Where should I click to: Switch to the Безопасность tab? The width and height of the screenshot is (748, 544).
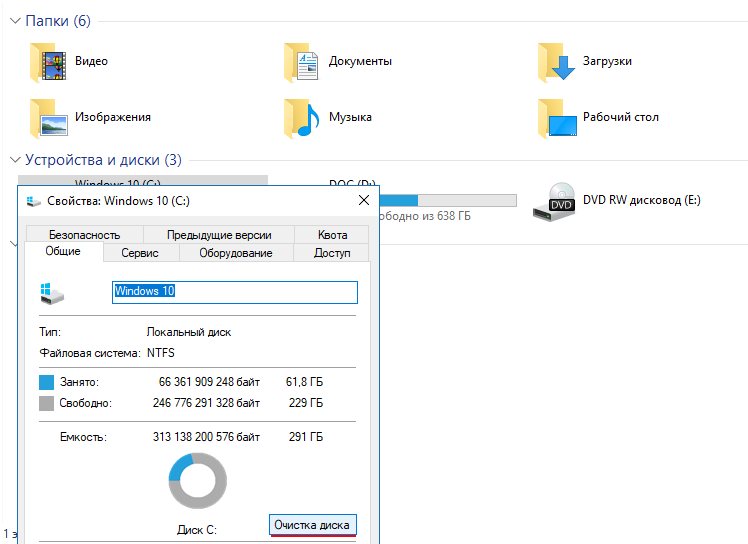click(84, 235)
